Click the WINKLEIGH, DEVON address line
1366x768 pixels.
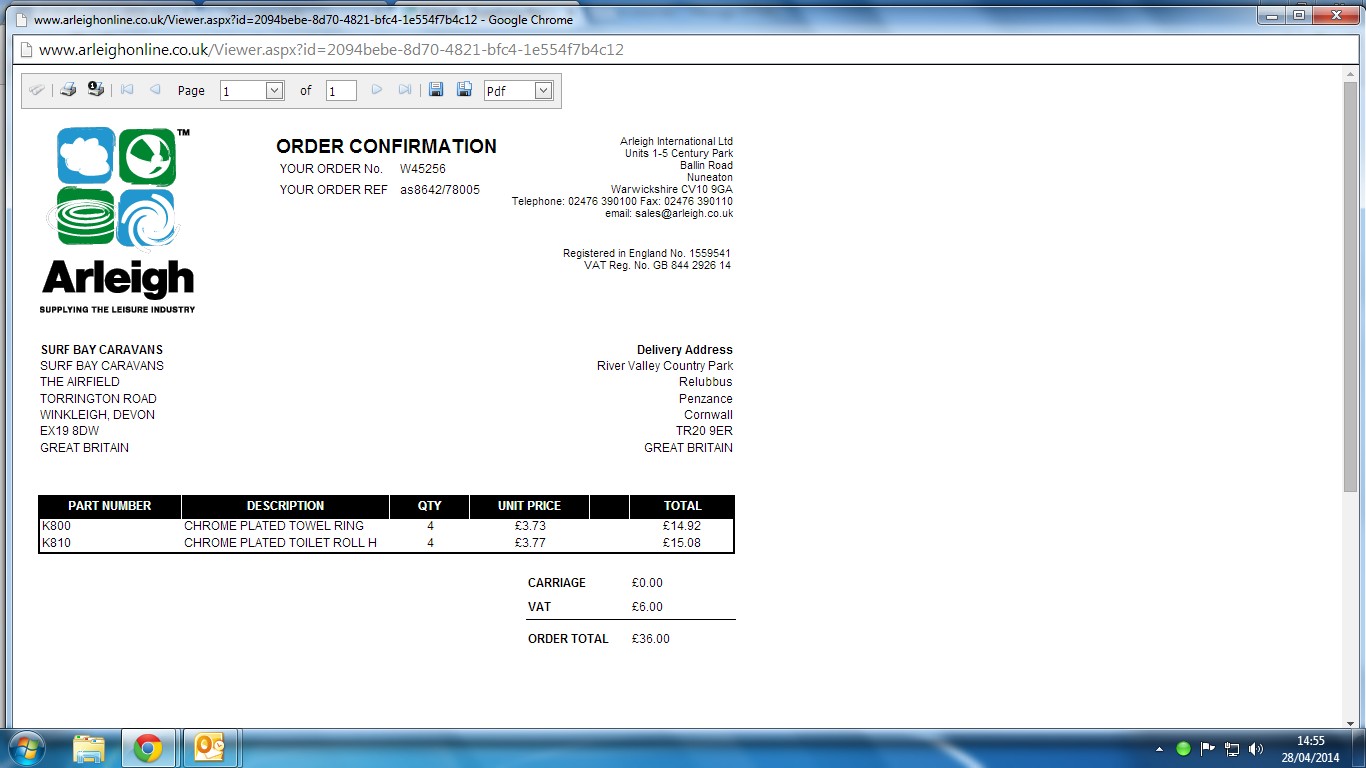97,415
